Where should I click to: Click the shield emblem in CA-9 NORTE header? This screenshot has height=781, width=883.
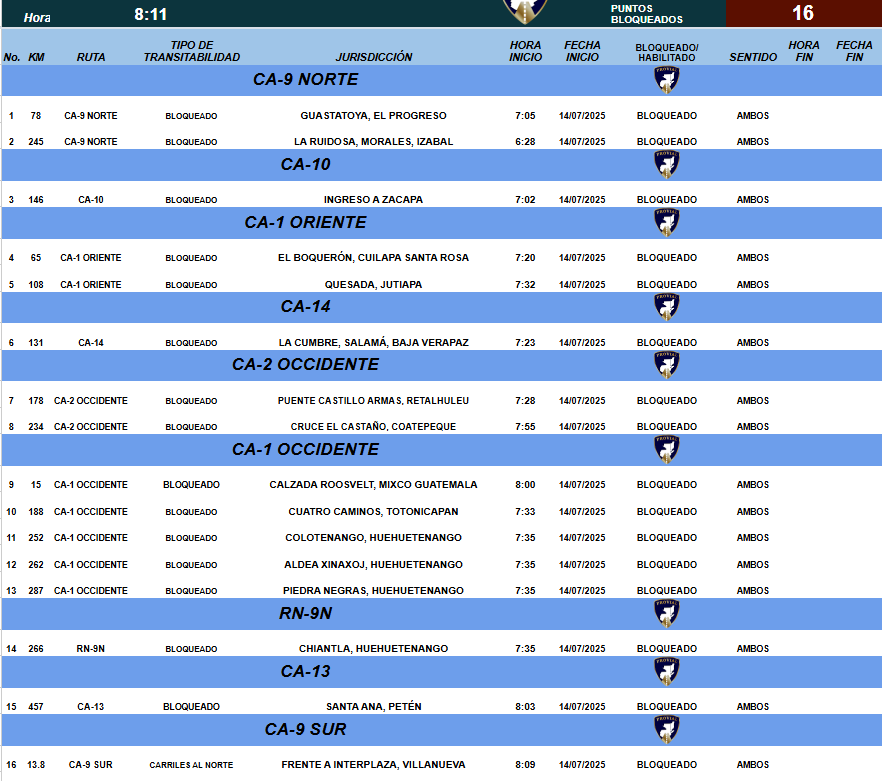(x=666, y=80)
